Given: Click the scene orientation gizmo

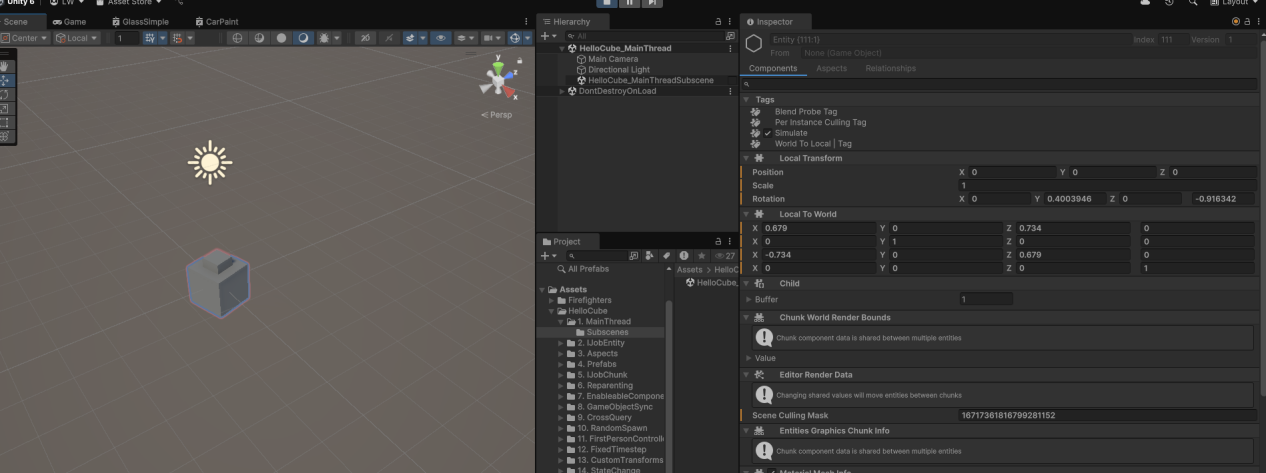Looking at the screenshot, I should 498,79.
